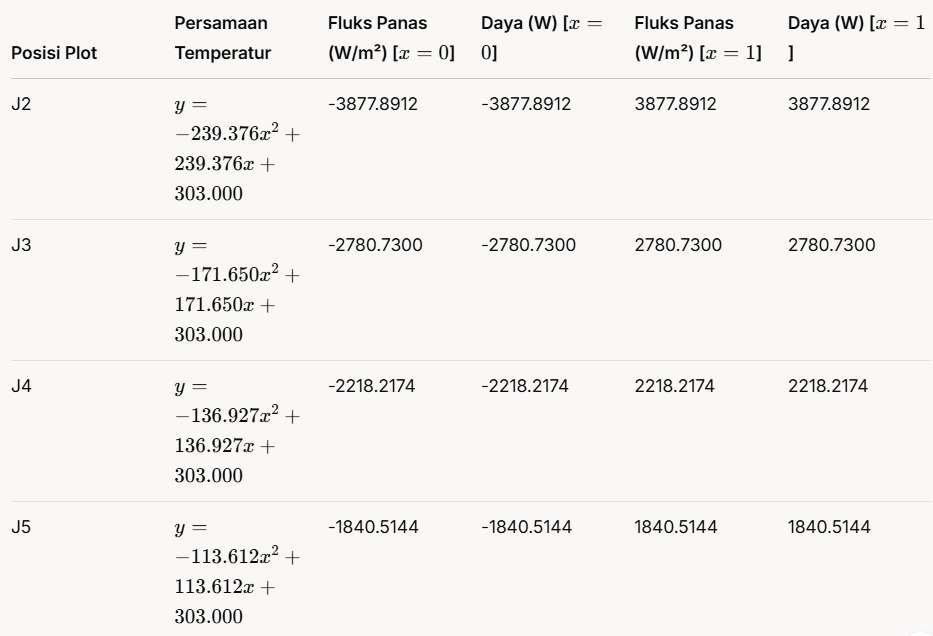Screen dimensions: 933x636
Task: Click the Daya (W) x=0 column header
Action: pos(539,36)
